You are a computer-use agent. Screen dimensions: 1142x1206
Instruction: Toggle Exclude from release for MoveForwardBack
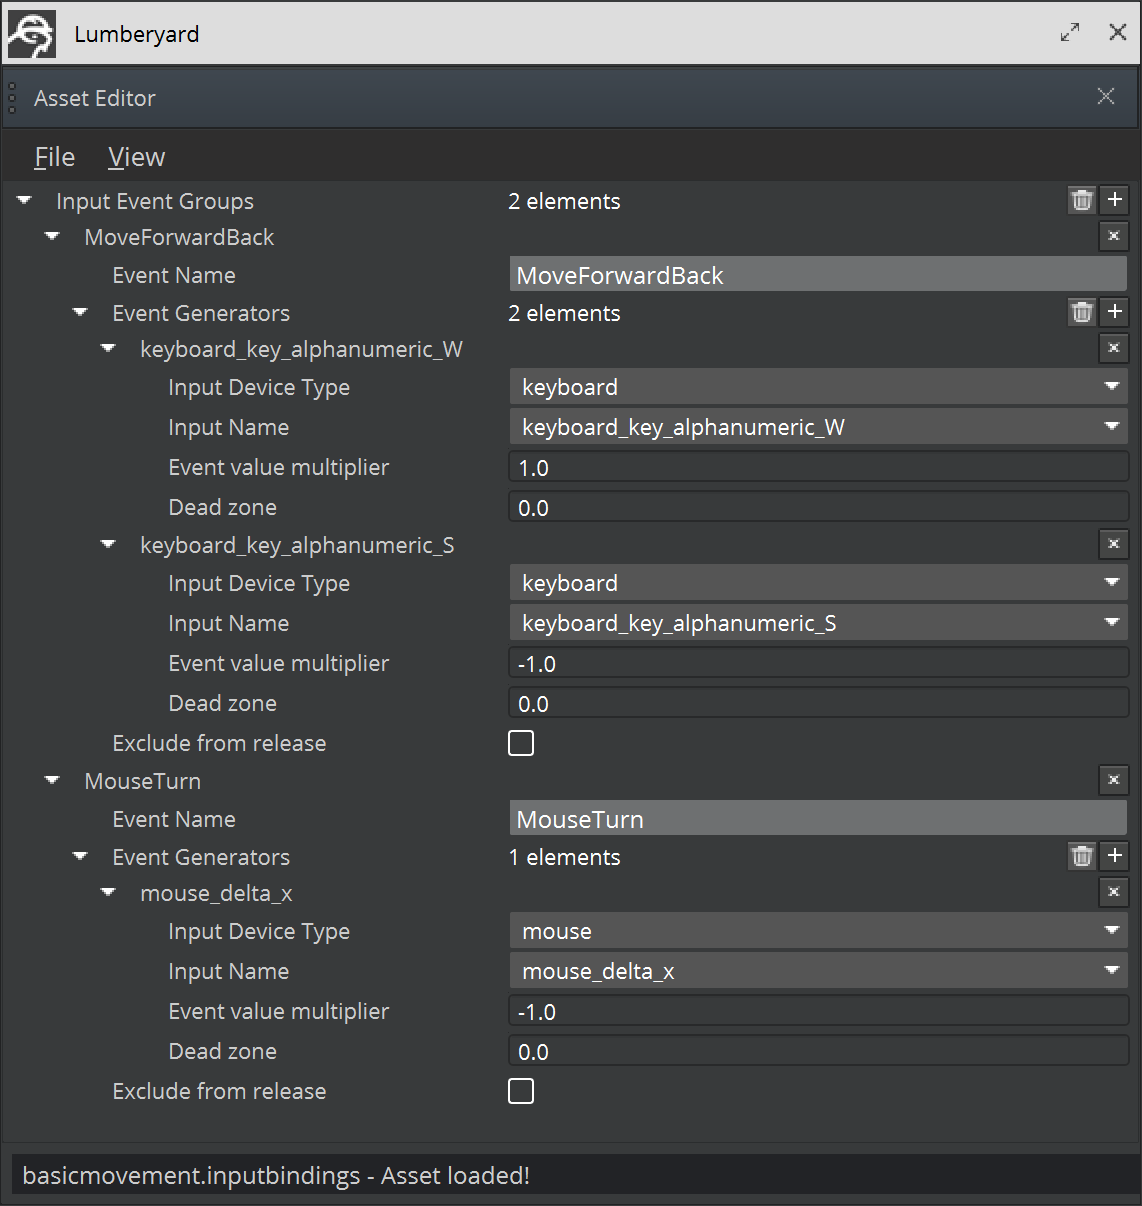(521, 743)
